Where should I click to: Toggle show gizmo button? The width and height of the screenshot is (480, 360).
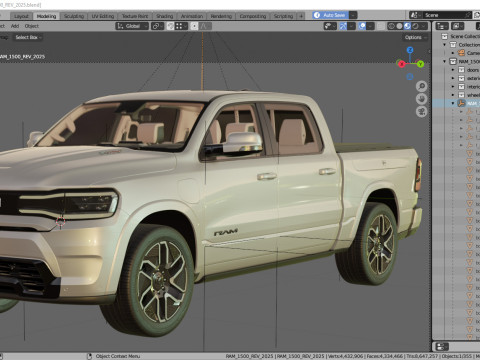[343, 26]
